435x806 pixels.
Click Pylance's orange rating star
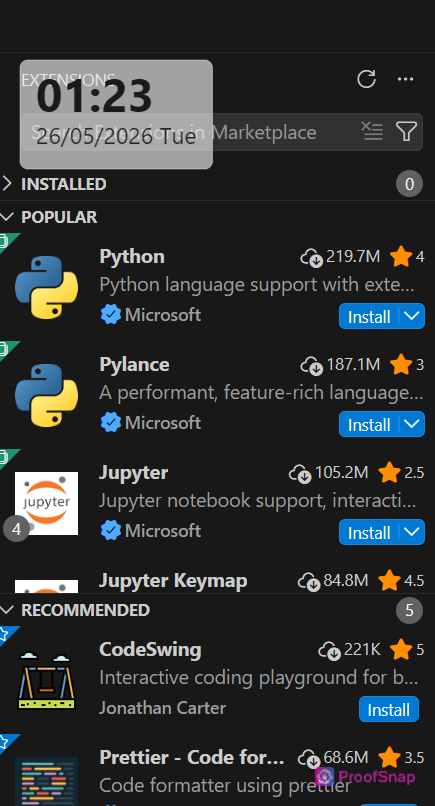click(401, 364)
